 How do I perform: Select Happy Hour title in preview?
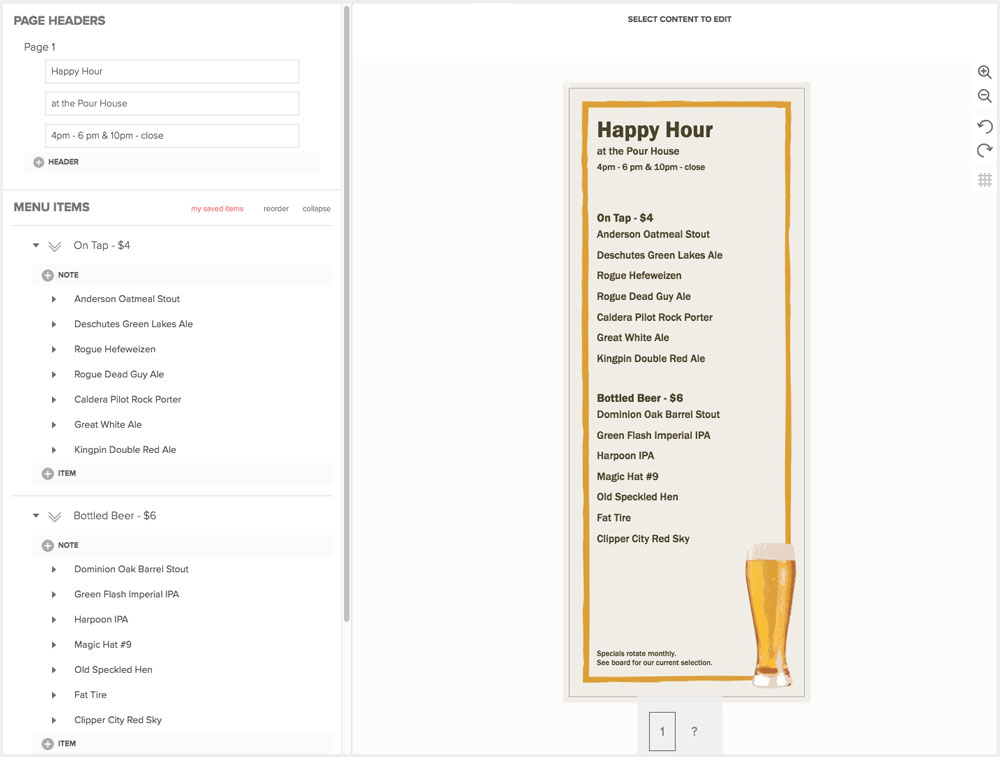tap(654, 129)
